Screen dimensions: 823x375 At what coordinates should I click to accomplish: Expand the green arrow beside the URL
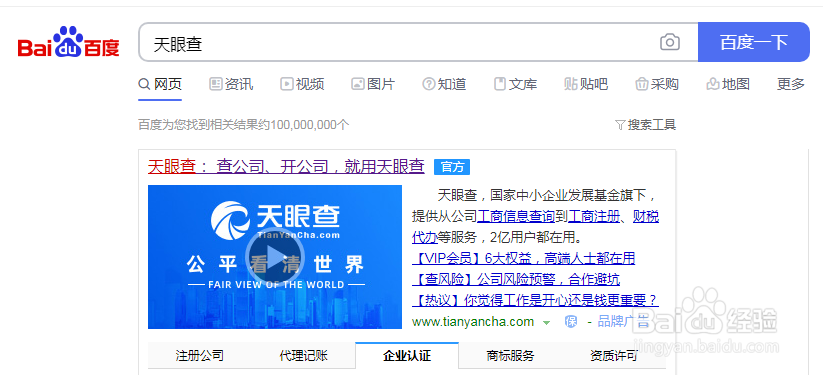(546, 322)
